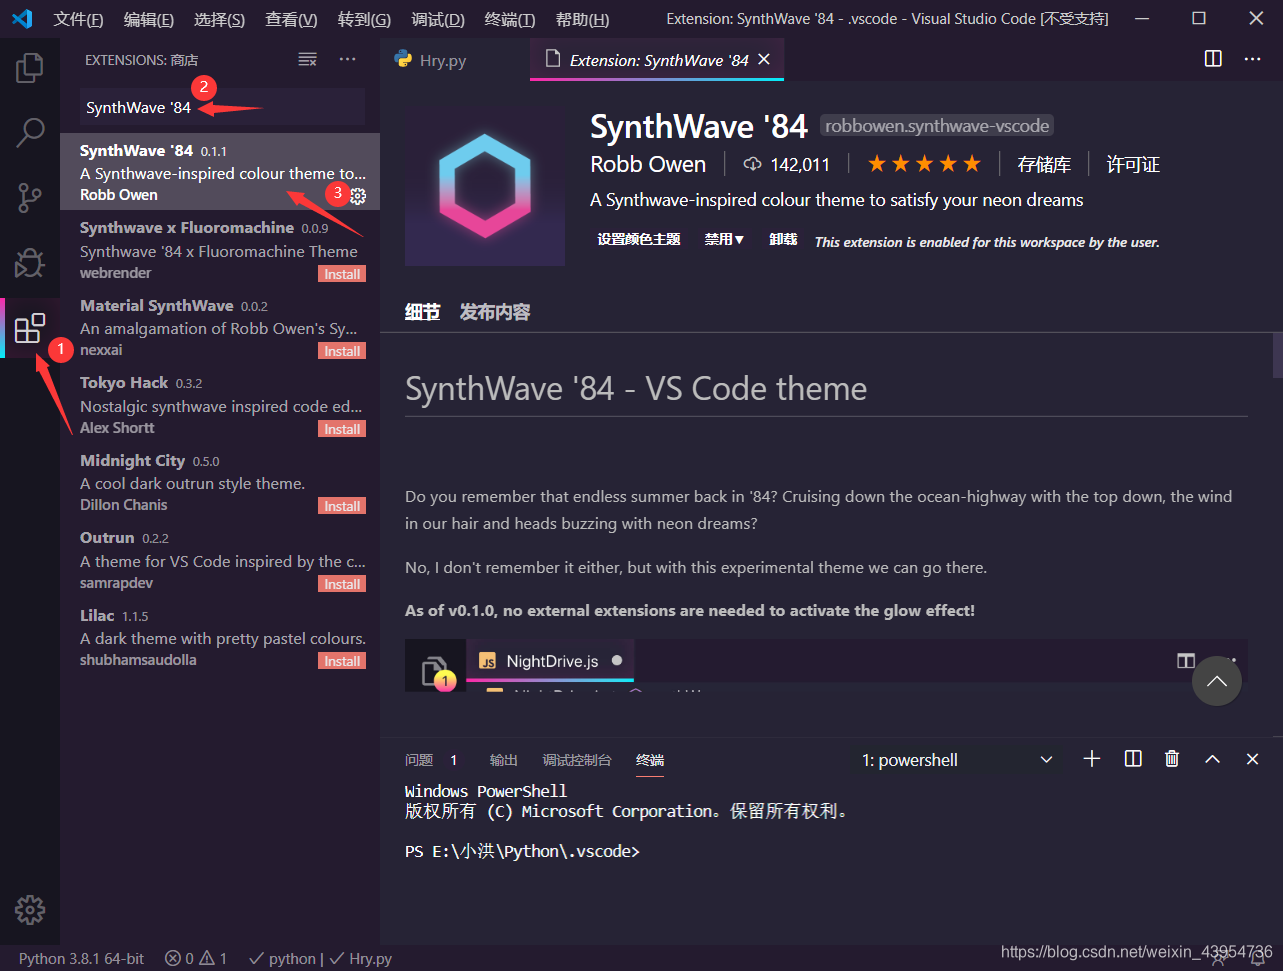The height and width of the screenshot is (971, 1283).
Task: Open the Search view in activity bar
Action: point(30,133)
